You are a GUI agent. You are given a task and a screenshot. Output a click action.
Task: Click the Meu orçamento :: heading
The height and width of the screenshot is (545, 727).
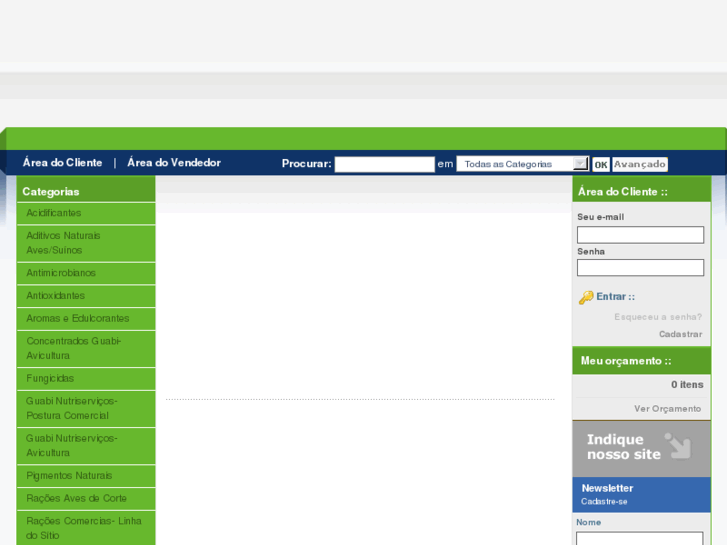tap(626, 361)
